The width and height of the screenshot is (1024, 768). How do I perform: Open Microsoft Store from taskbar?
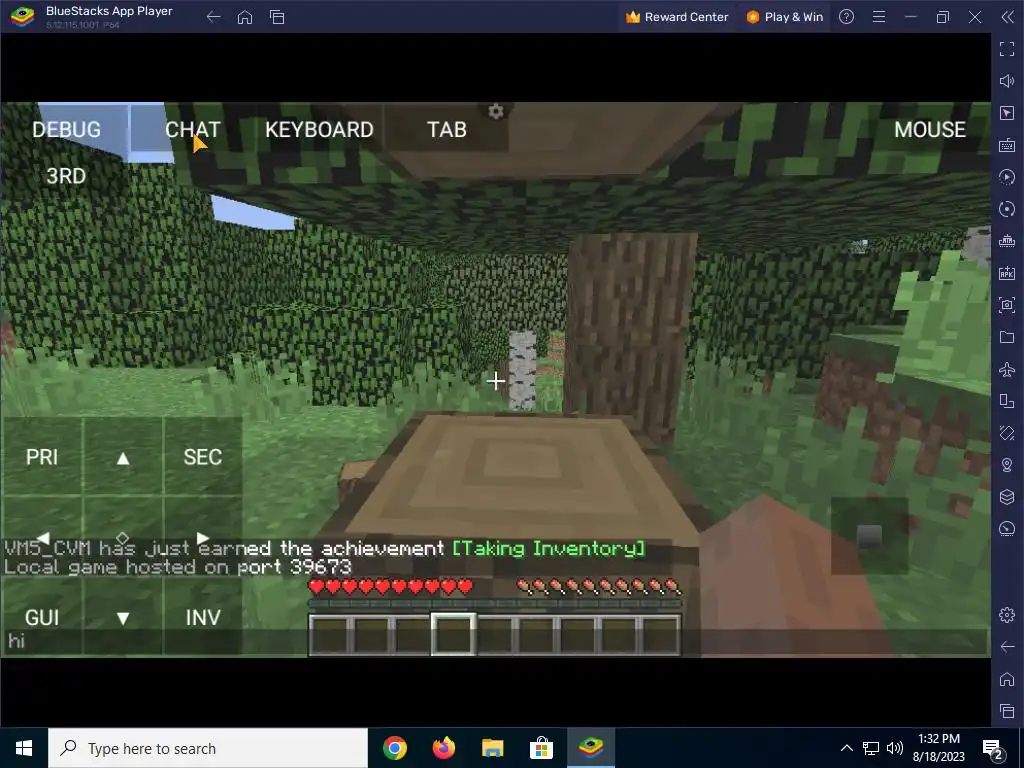click(x=541, y=748)
